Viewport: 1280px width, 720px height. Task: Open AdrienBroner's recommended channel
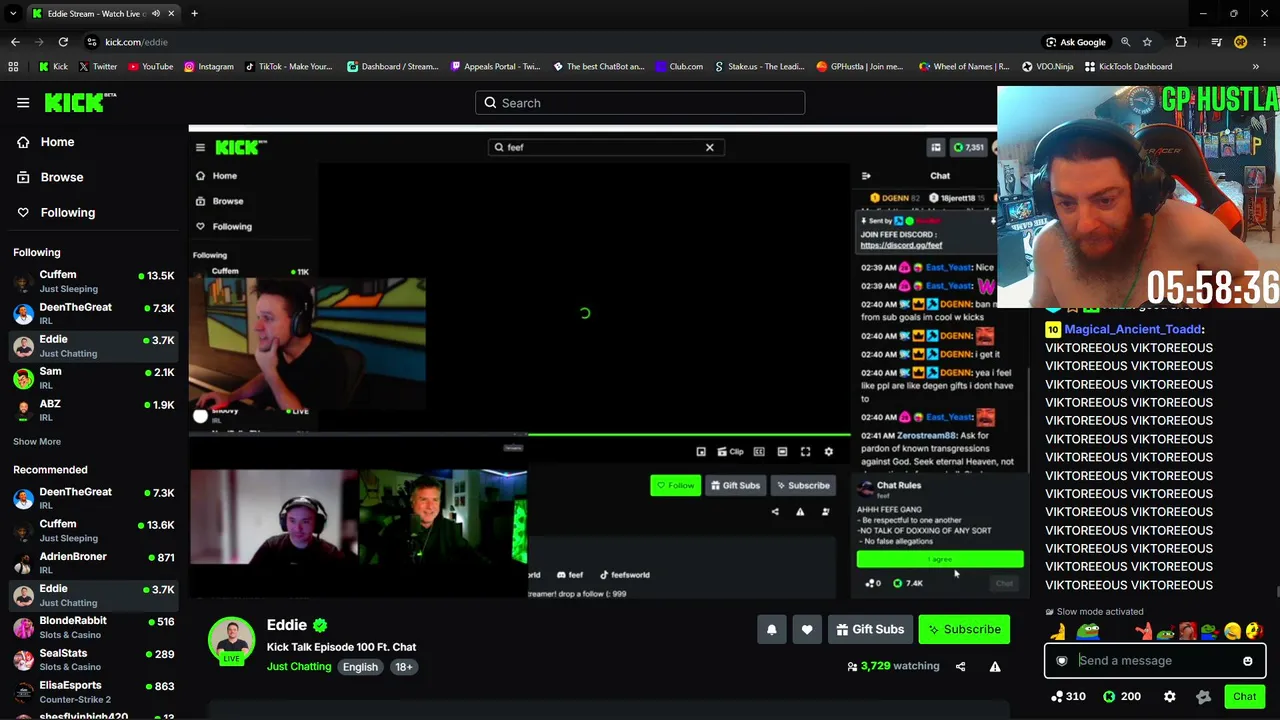click(x=94, y=563)
